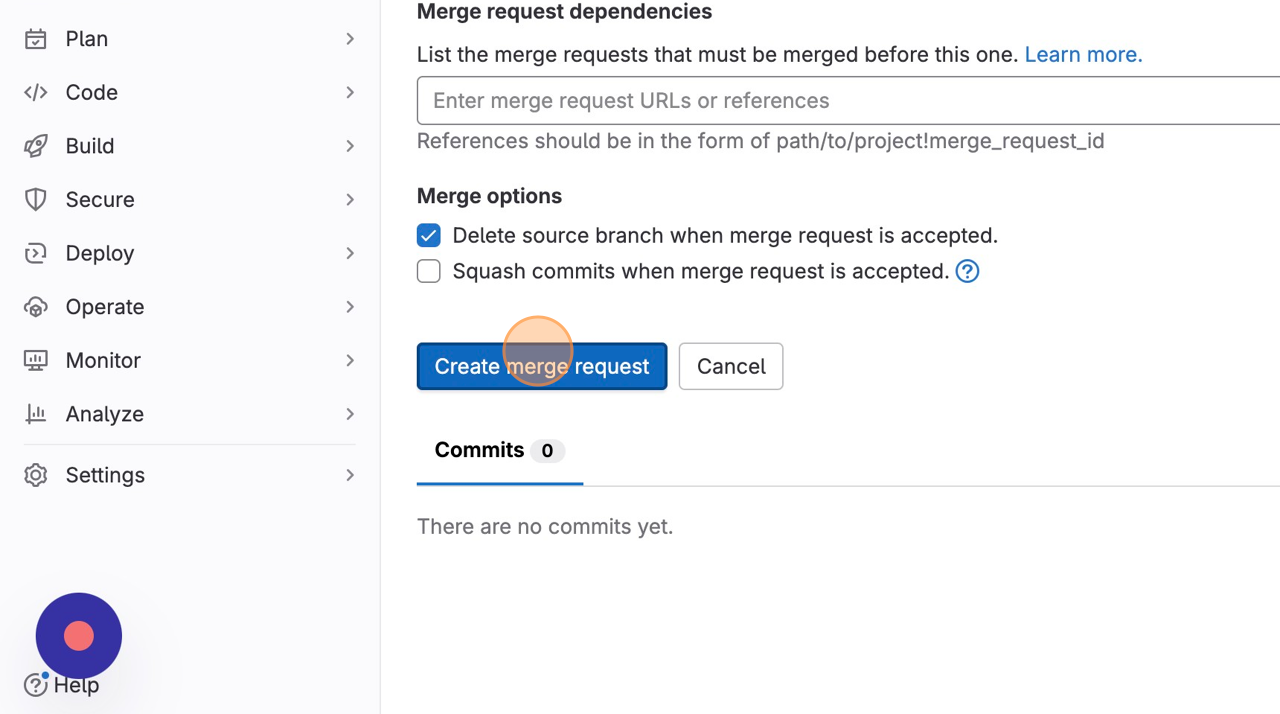Screen dimensions: 1280x714
Task: Open the Deploy sidebar section
Action: (x=190, y=253)
